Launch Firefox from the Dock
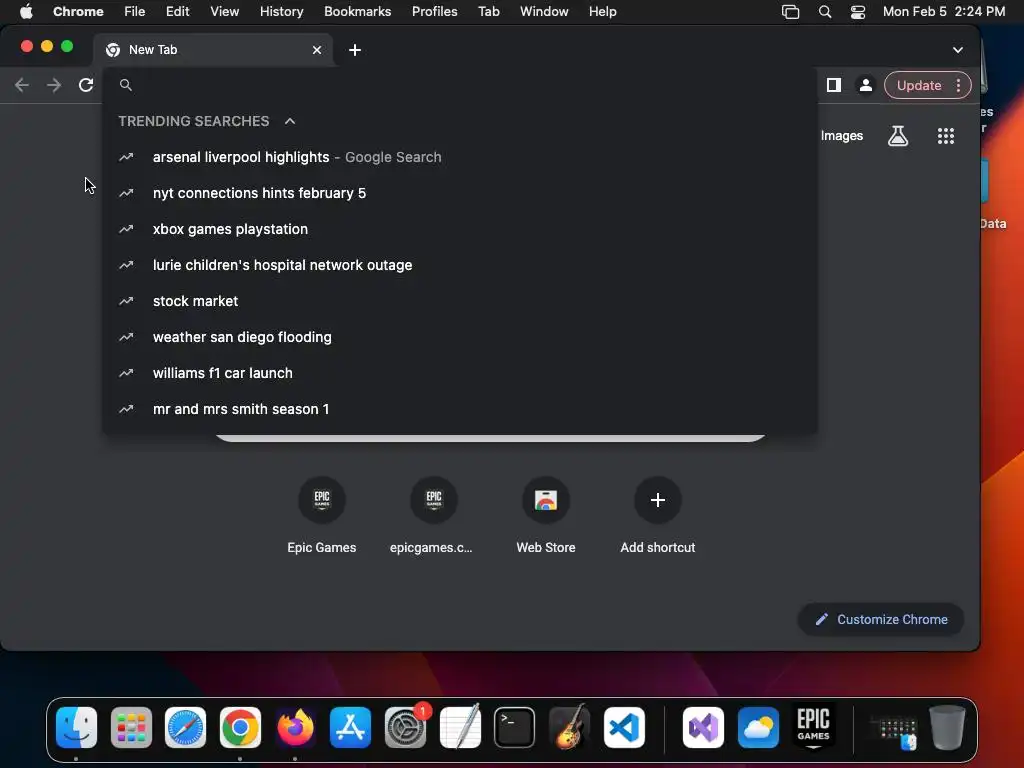 tap(295, 728)
